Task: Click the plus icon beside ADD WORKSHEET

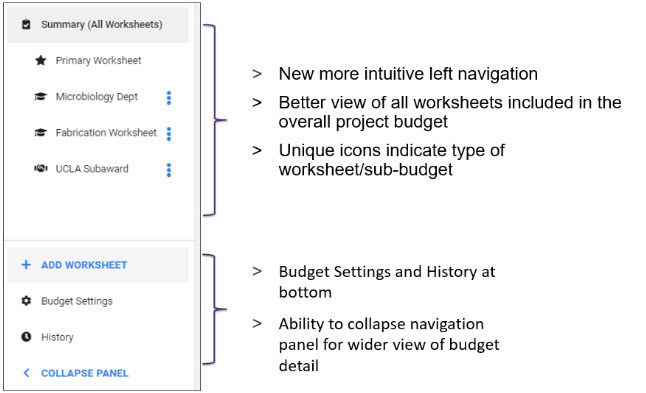Action: pos(26,265)
